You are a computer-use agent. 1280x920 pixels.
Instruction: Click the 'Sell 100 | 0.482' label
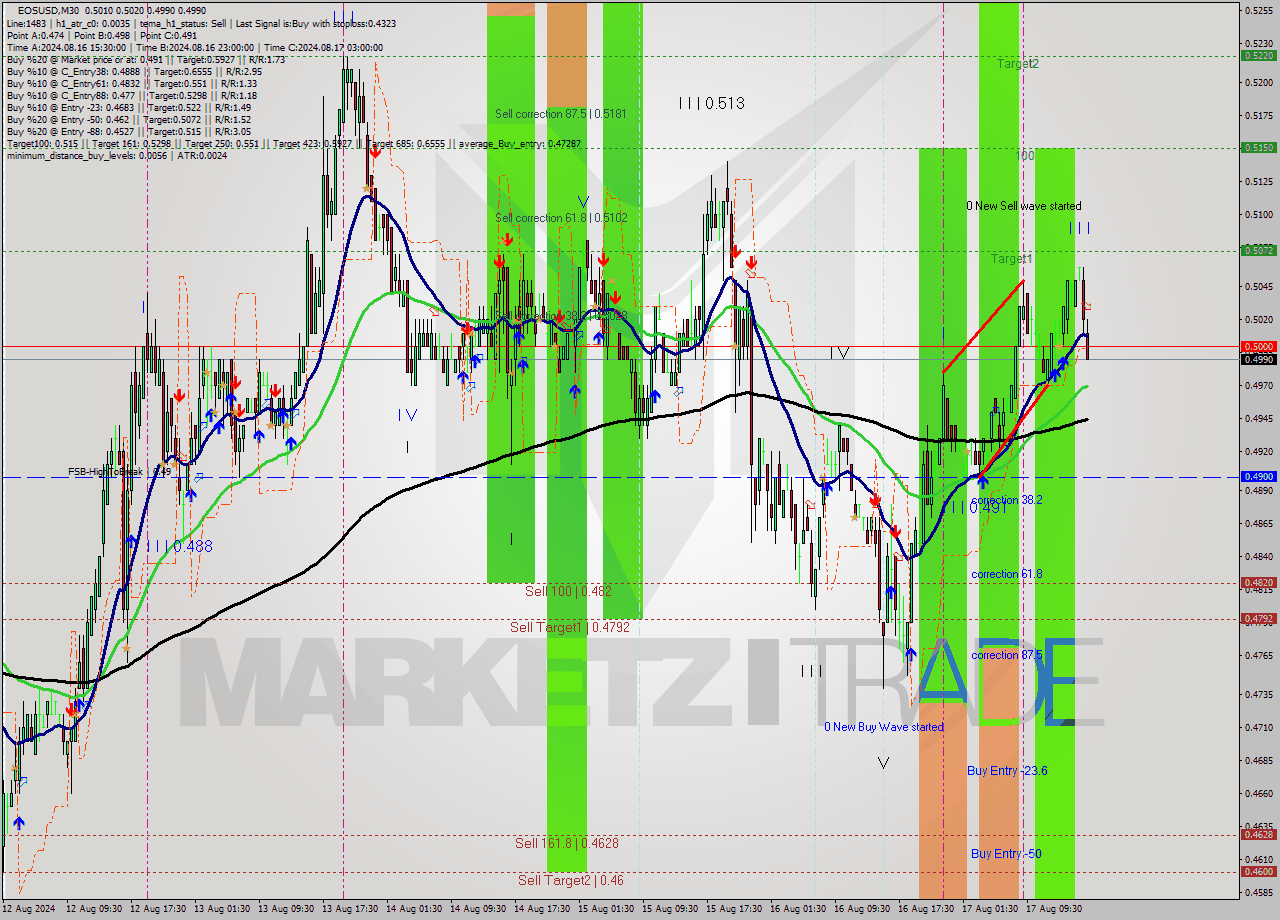click(x=568, y=591)
